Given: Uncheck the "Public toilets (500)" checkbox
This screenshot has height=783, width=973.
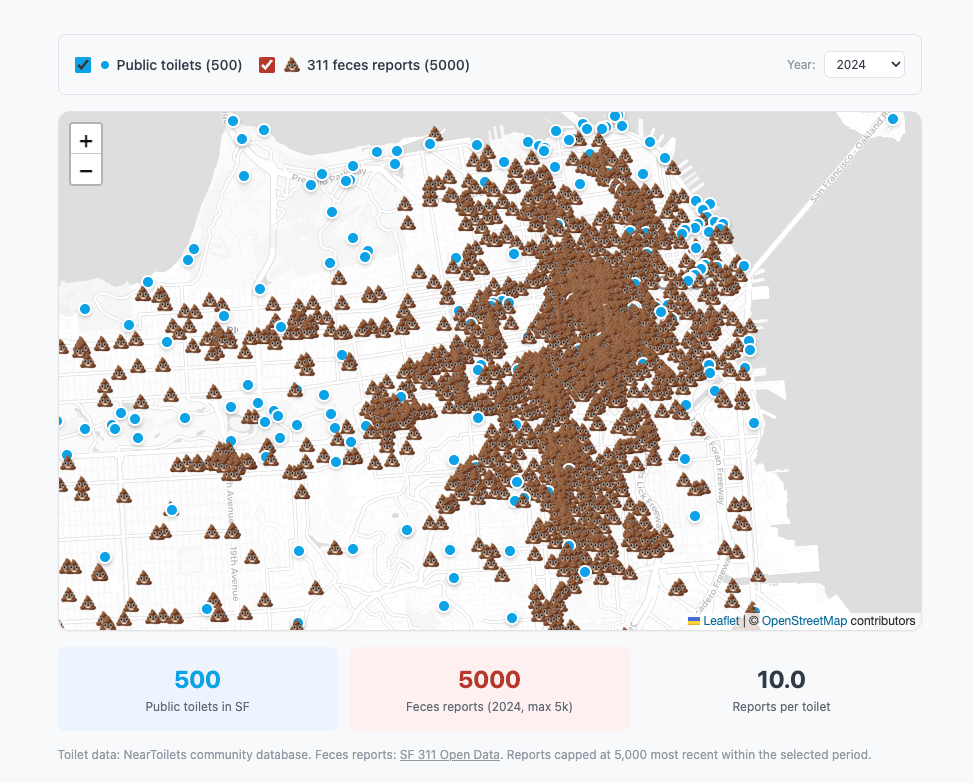Looking at the screenshot, I should 82,64.
